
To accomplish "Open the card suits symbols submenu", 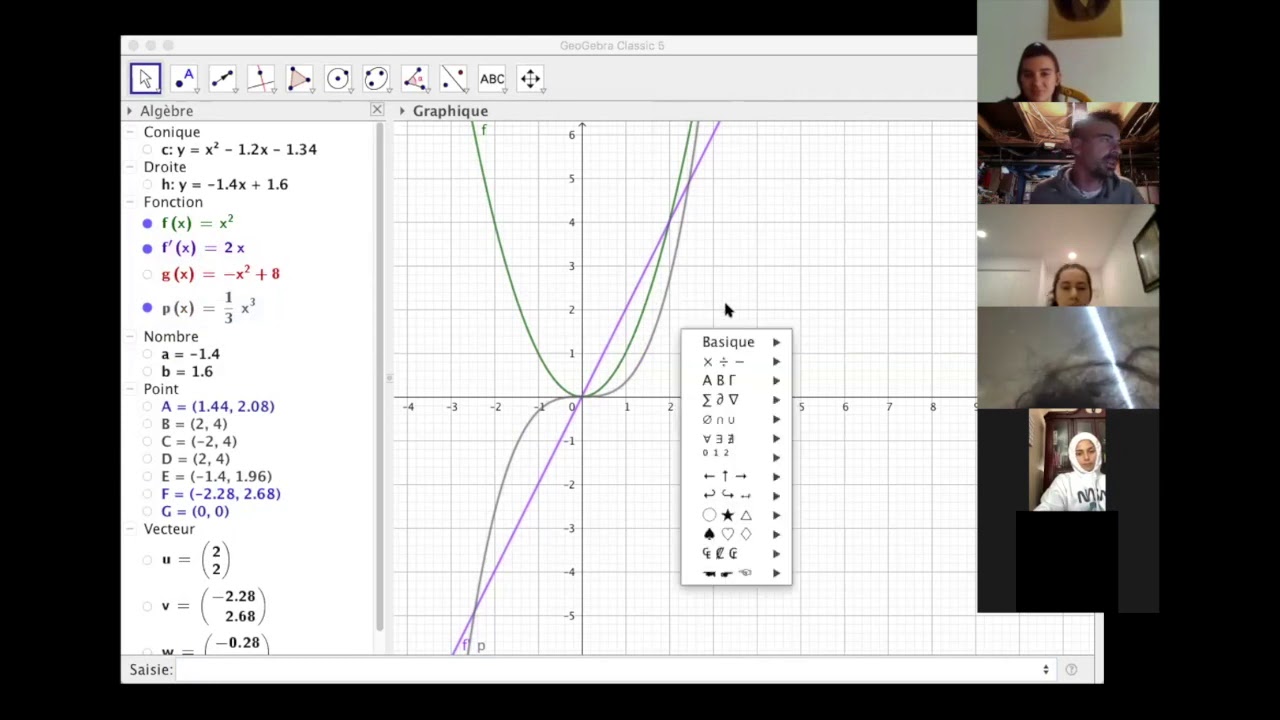I will (x=736, y=534).
